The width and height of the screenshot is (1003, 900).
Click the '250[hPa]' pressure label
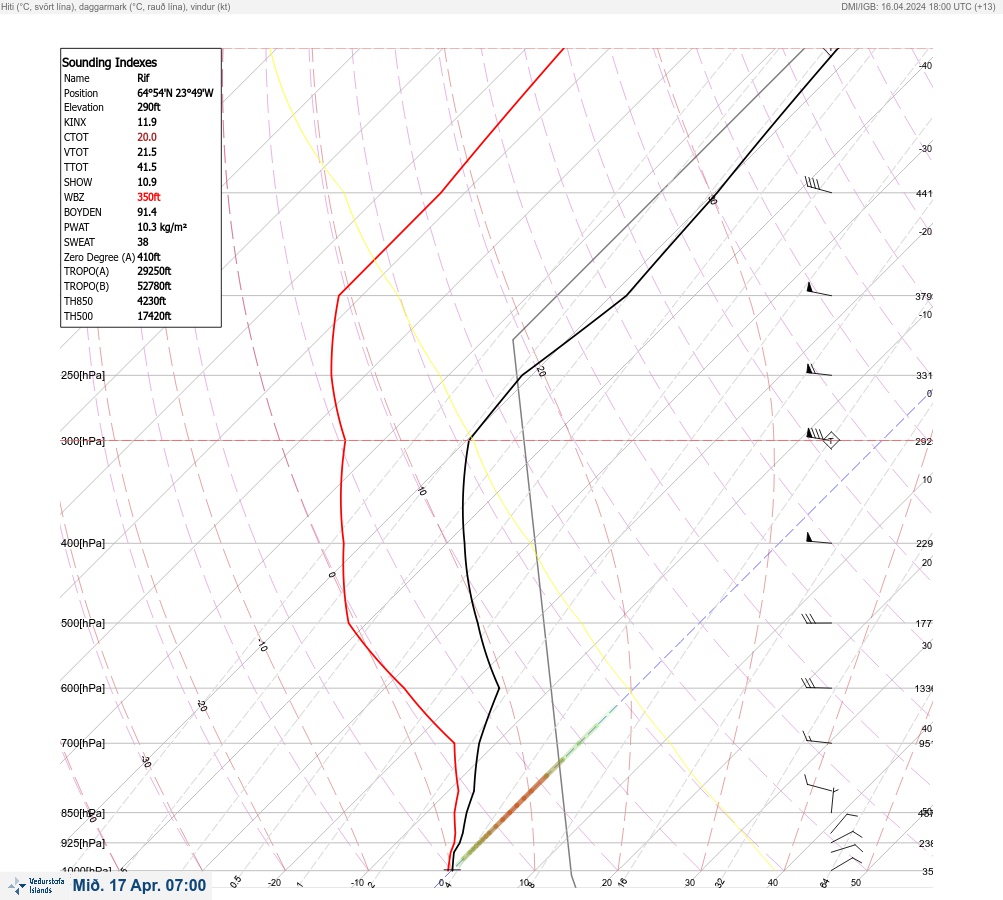[x=83, y=375]
